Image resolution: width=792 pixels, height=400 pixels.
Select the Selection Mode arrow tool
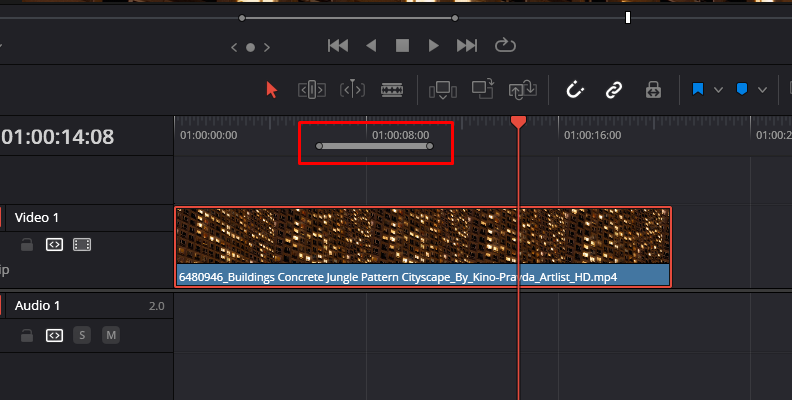(272, 90)
